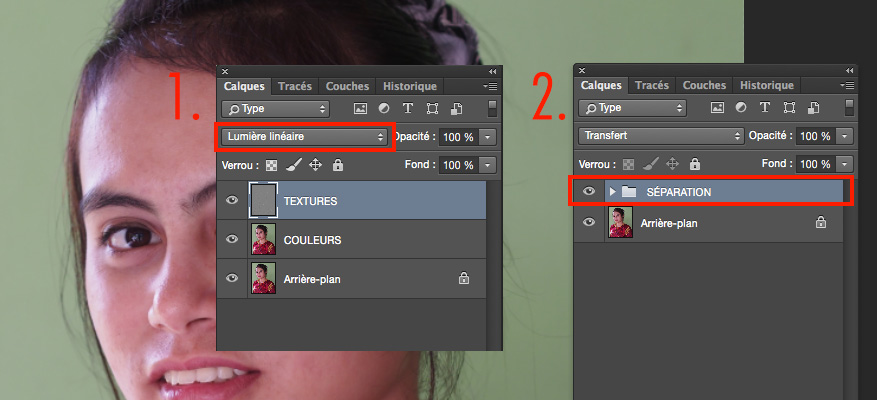Select Arrière-plan thumbnail in panel 2
877x400 pixels.
click(x=620, y=222)
